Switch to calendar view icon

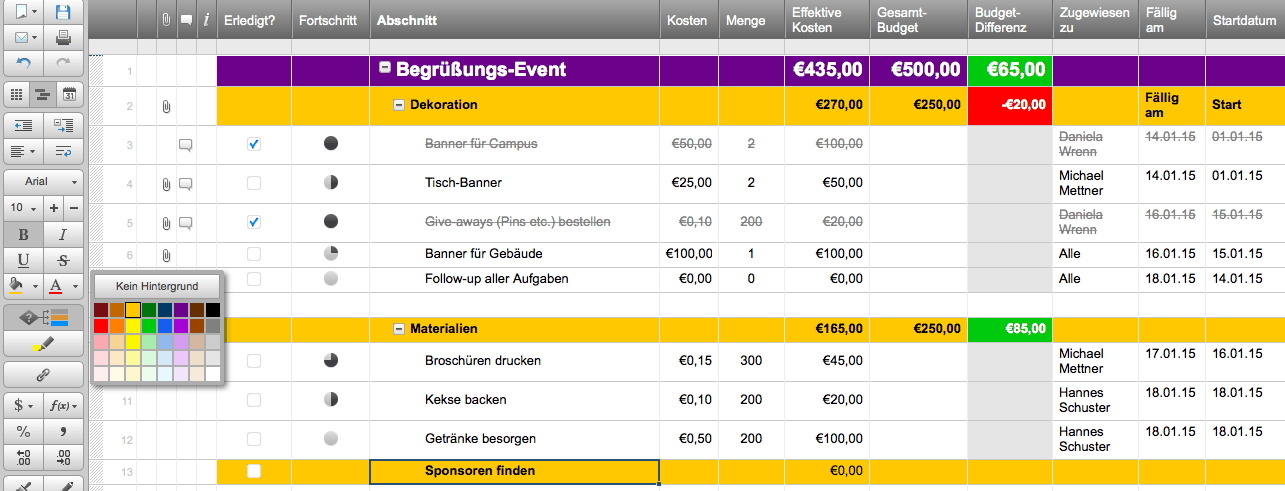[x=69, y=95]
